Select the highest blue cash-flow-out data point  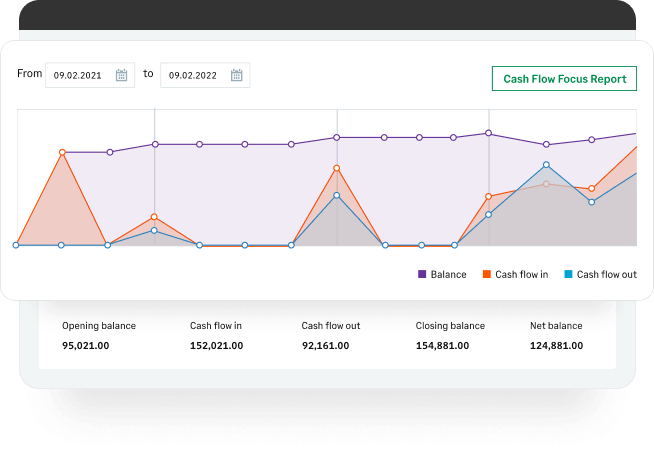pos(546,165)
